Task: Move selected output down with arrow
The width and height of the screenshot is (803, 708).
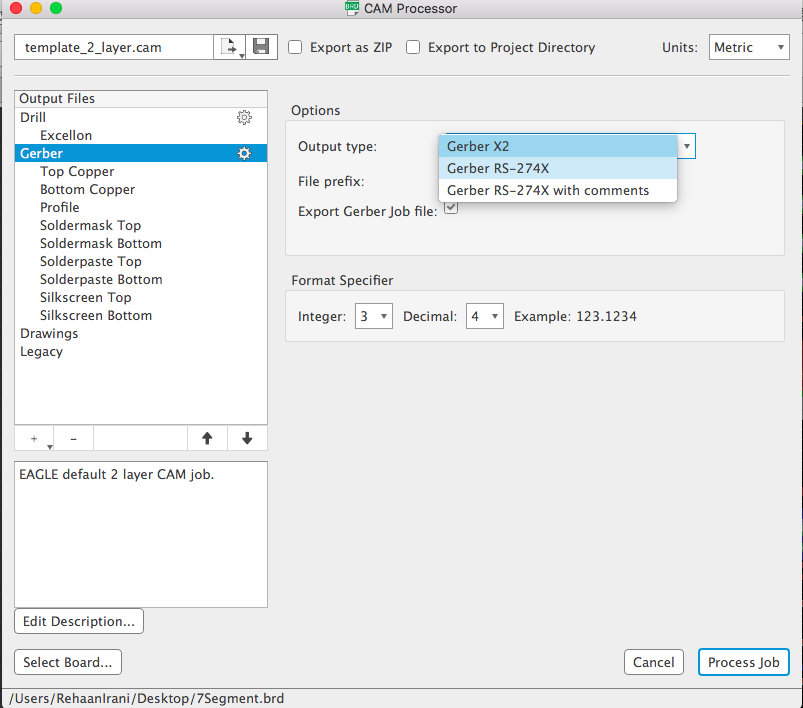Action: click(247, 439)
